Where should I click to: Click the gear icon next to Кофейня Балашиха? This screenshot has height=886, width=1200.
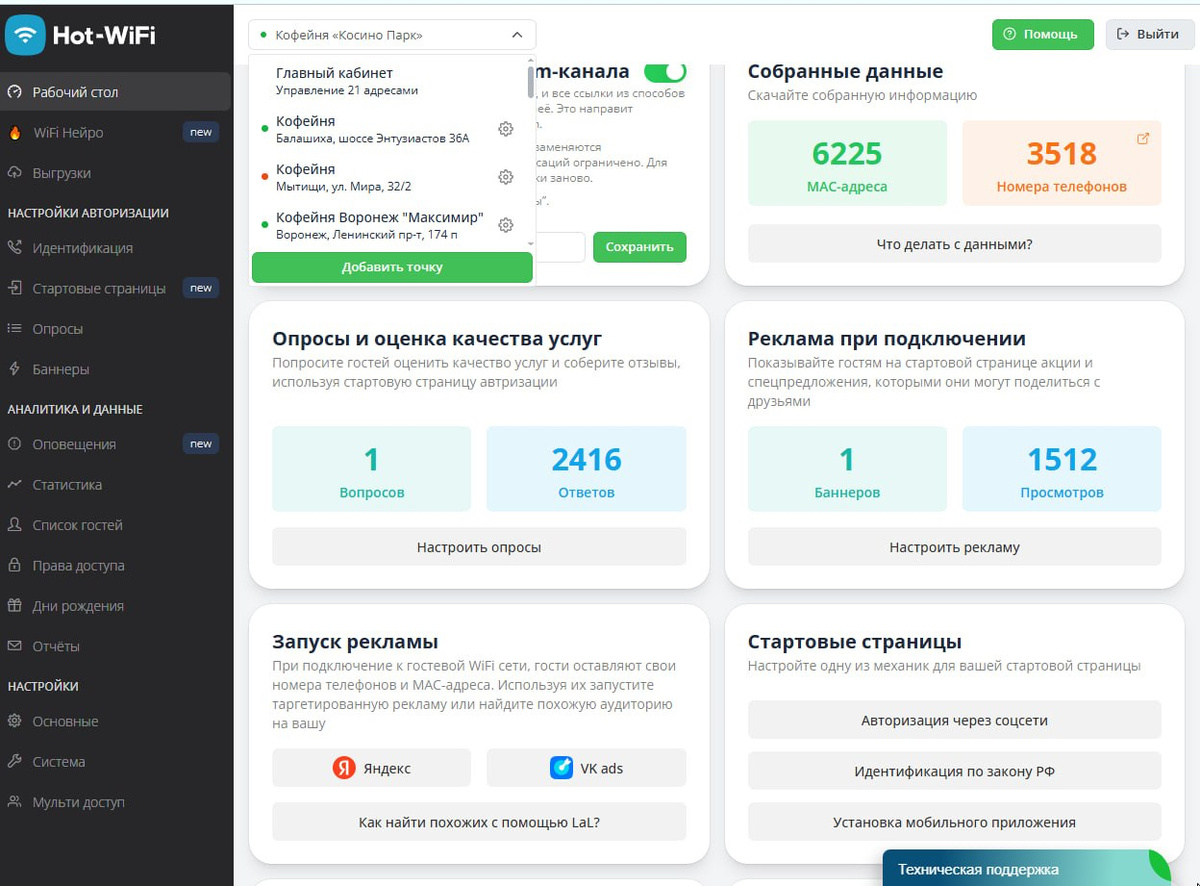pyautogui.click(x=505, y=128)
